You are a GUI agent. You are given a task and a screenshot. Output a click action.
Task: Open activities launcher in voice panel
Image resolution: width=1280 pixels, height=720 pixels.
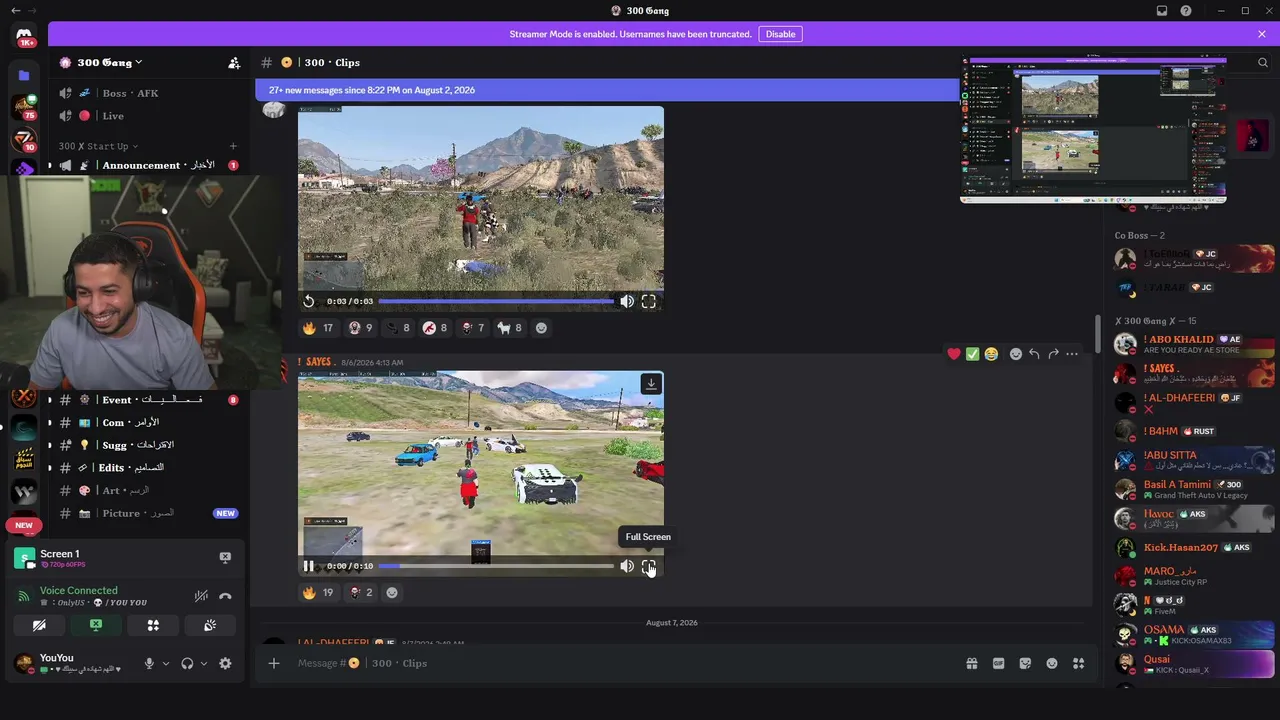[x=153, y=626]
